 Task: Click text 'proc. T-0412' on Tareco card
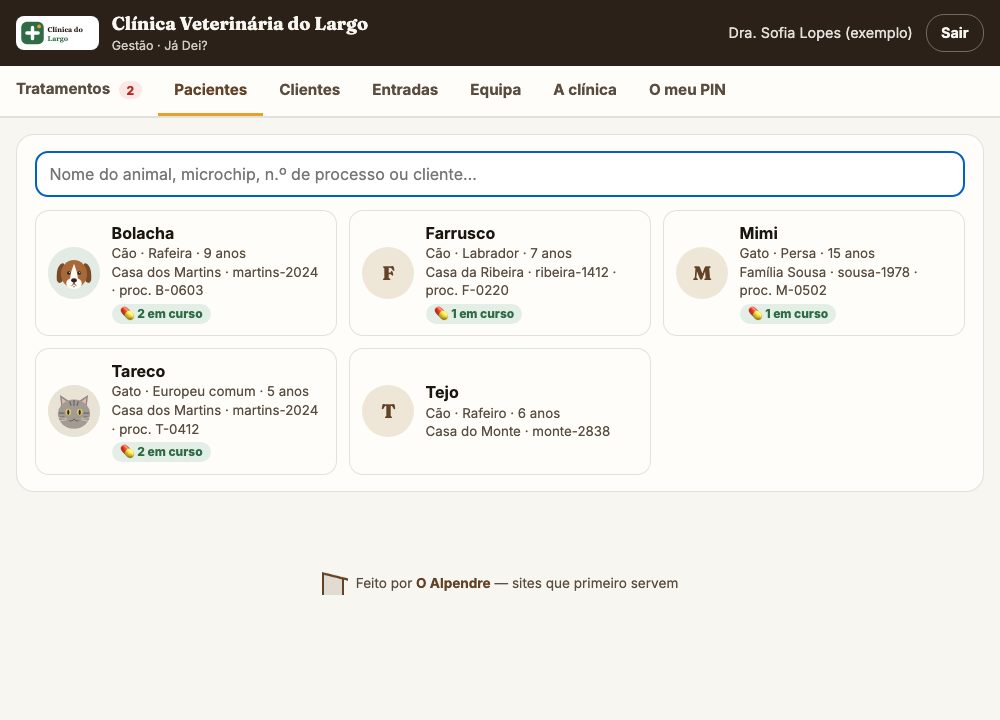coord(159,429)
